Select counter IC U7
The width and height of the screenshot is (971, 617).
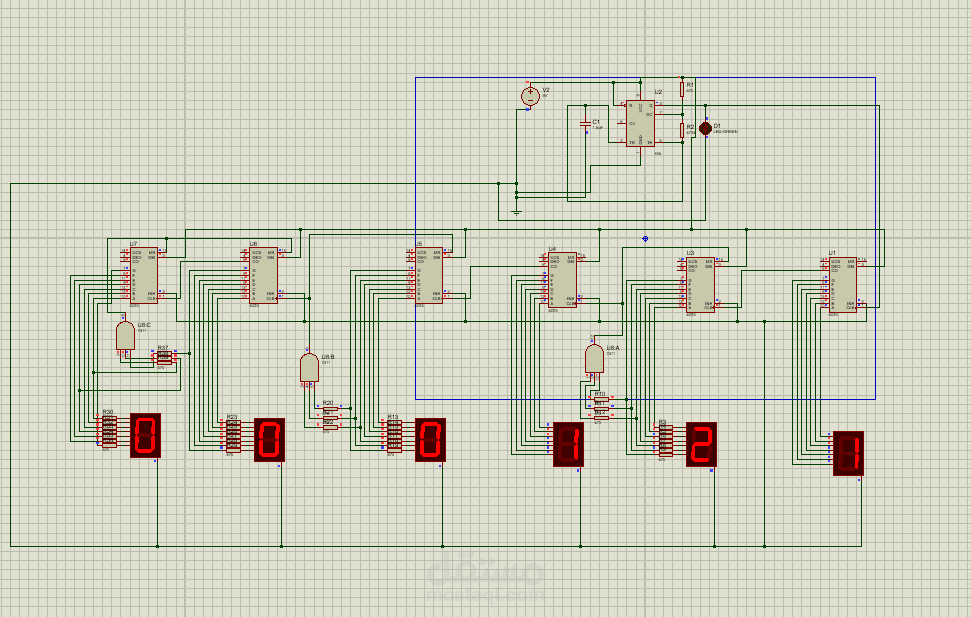pos(144,275)
